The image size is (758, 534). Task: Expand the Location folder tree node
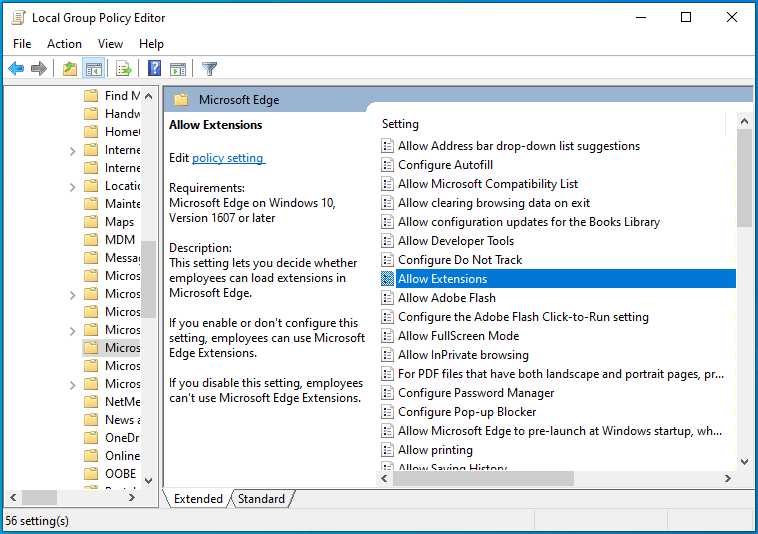click(73, 186)
